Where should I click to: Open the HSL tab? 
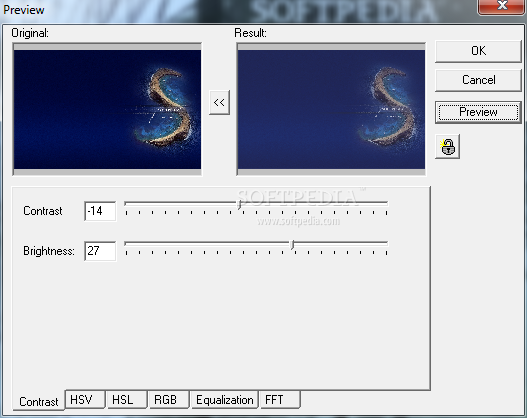(127, 400)
